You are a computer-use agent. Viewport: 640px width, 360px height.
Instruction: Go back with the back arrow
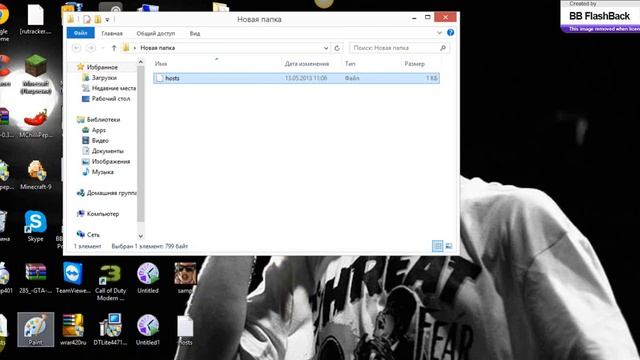pyautogui.click(x=76, y=48)
